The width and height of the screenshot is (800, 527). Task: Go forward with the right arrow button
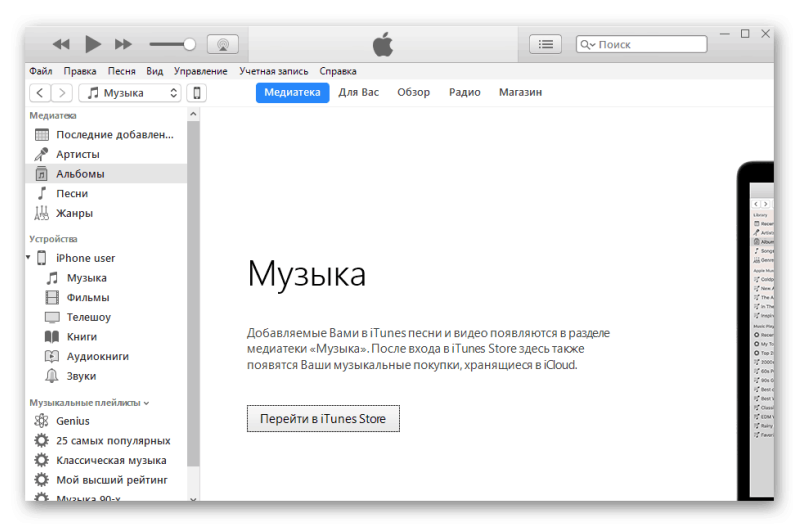point(62,93)
